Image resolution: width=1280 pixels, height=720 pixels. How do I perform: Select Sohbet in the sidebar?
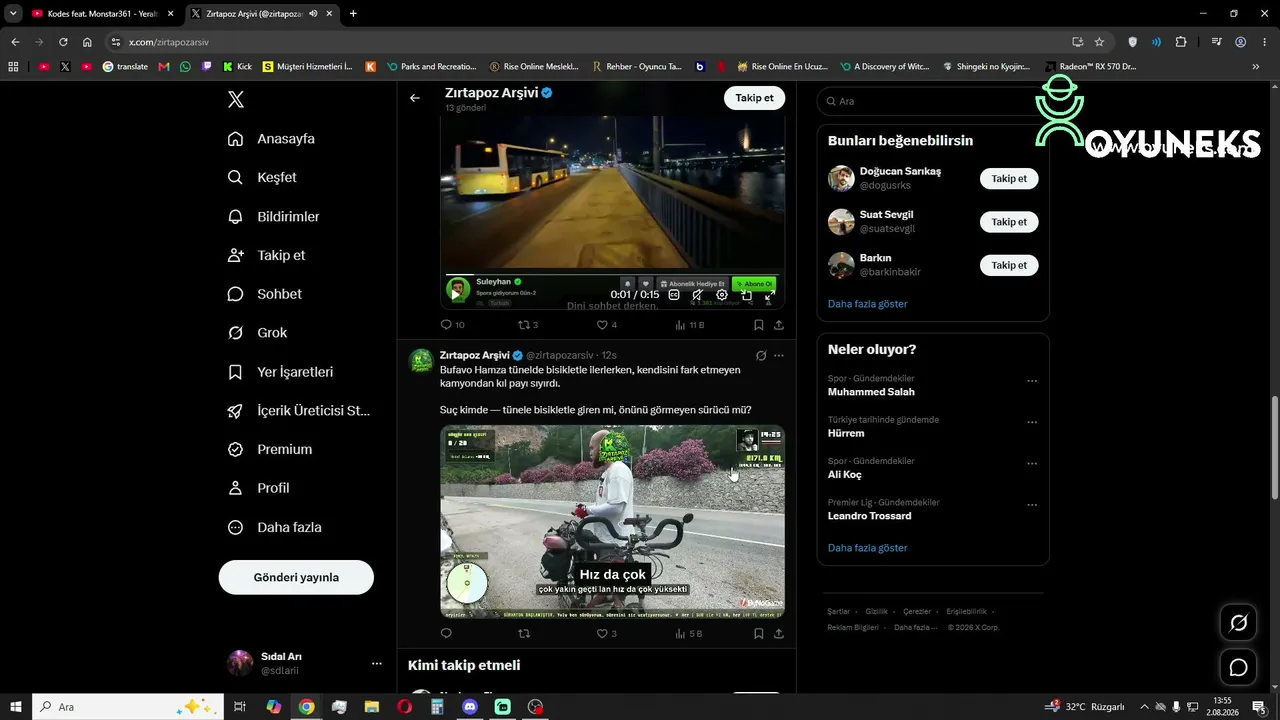[x=265, y=294]
